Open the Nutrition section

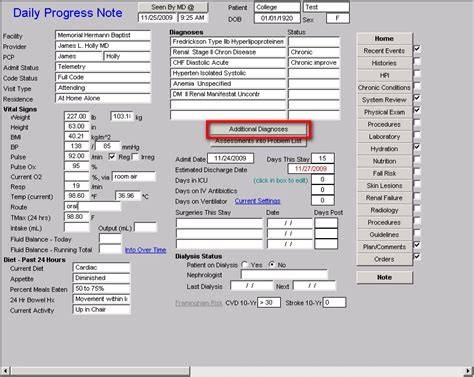pyautogui.click(x=384, y=161)
